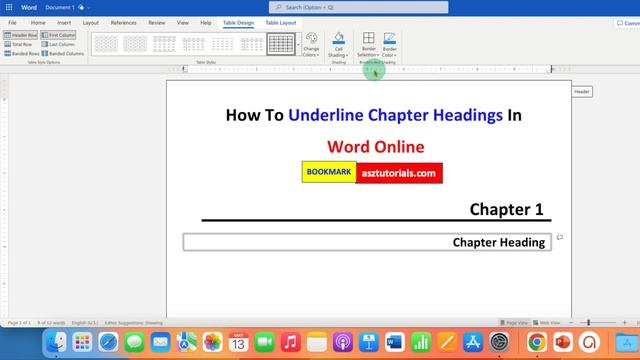This screenshot has width=640, height=360.
Task: Click the word count in status bar
Action: [x=51, y=323]
